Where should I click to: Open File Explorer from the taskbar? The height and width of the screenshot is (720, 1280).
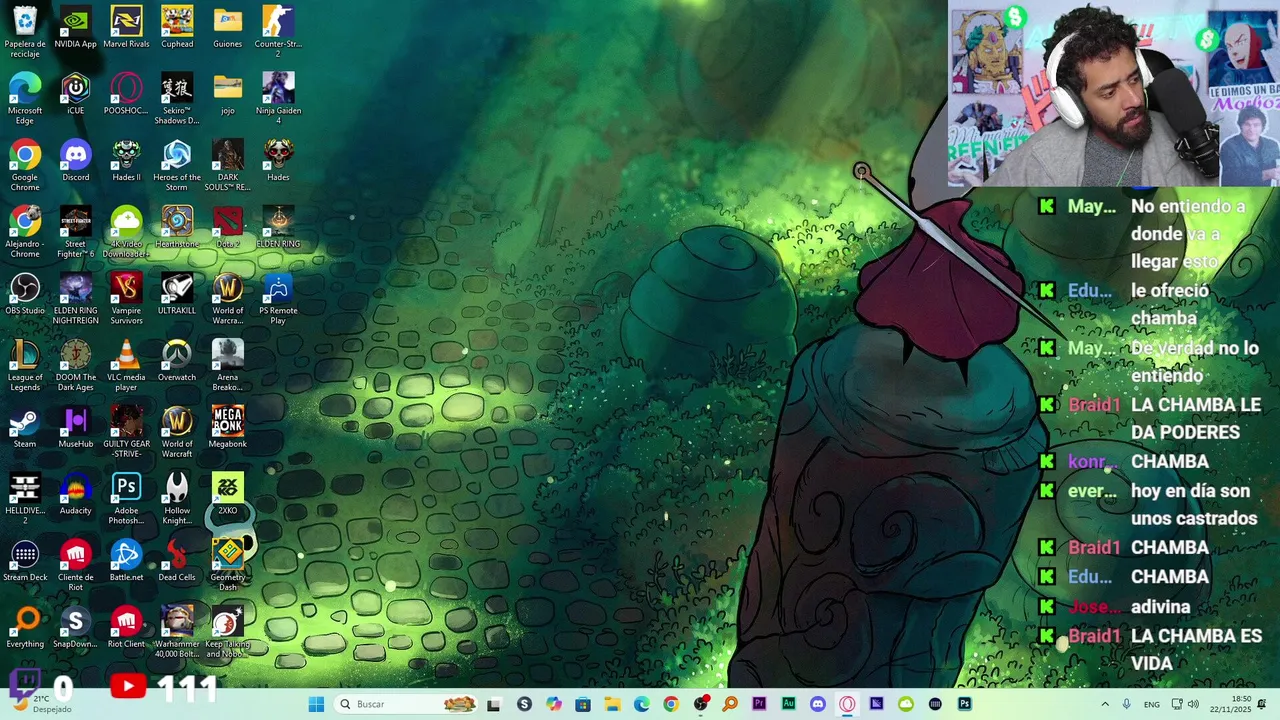tap(612, 704)
